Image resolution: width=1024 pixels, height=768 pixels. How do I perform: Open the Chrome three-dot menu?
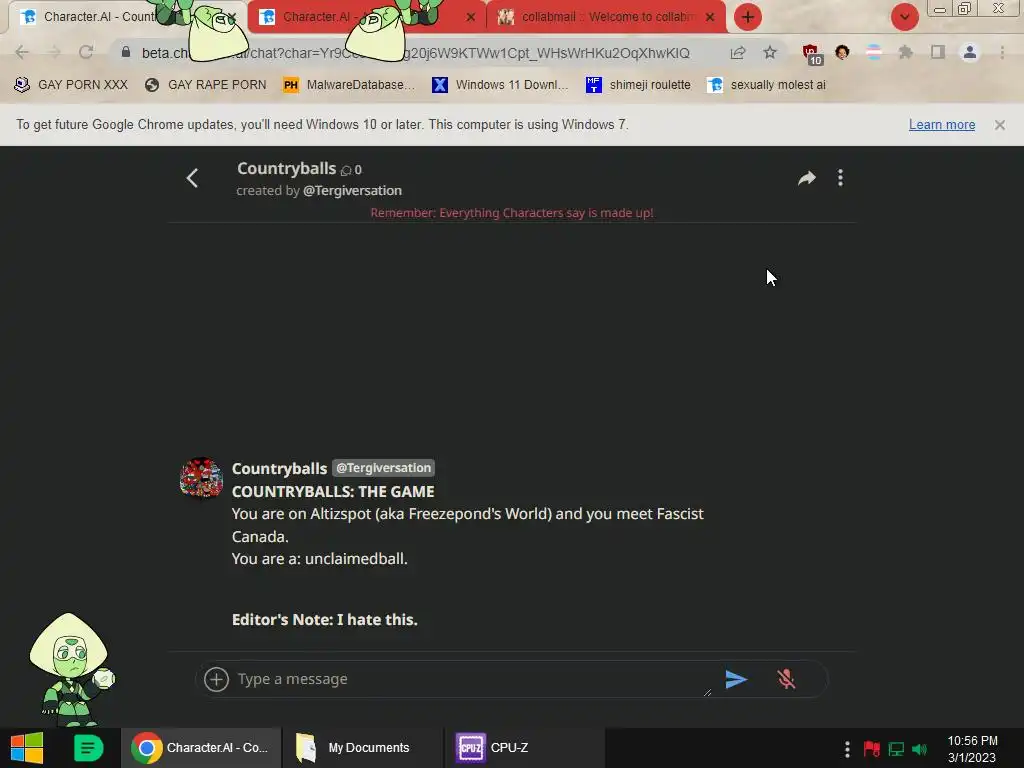1002,52
